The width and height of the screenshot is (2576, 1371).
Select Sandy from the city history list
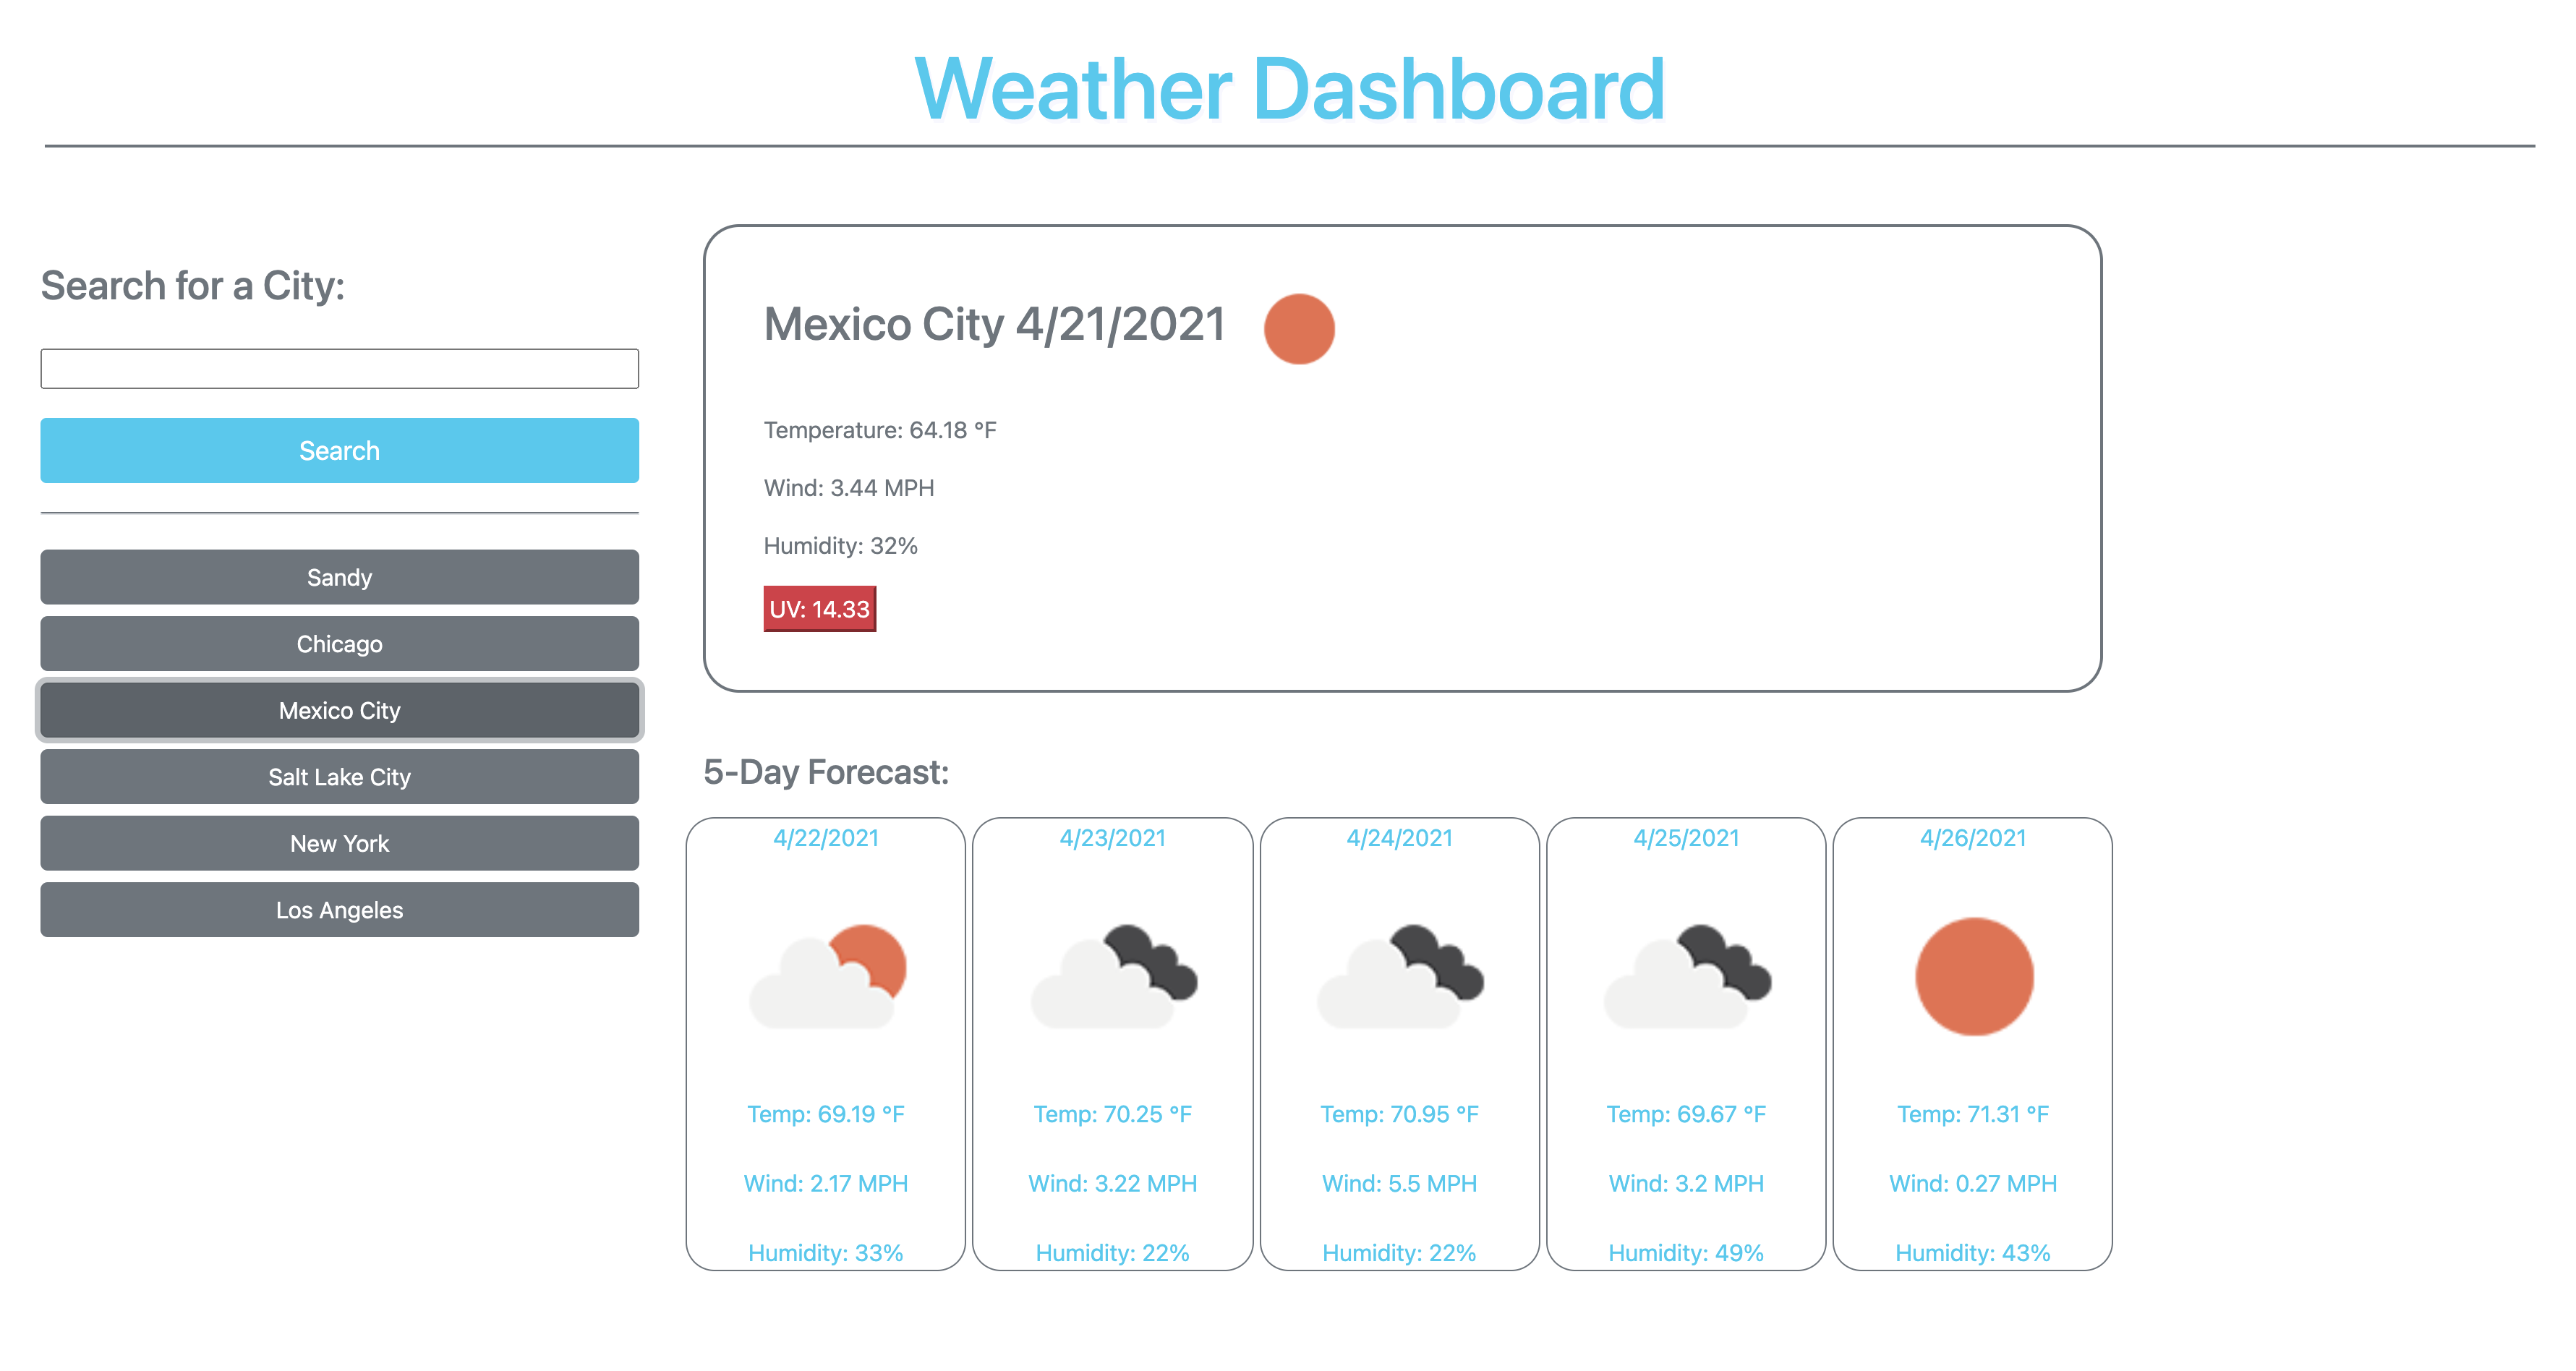[x=339, y=577]
